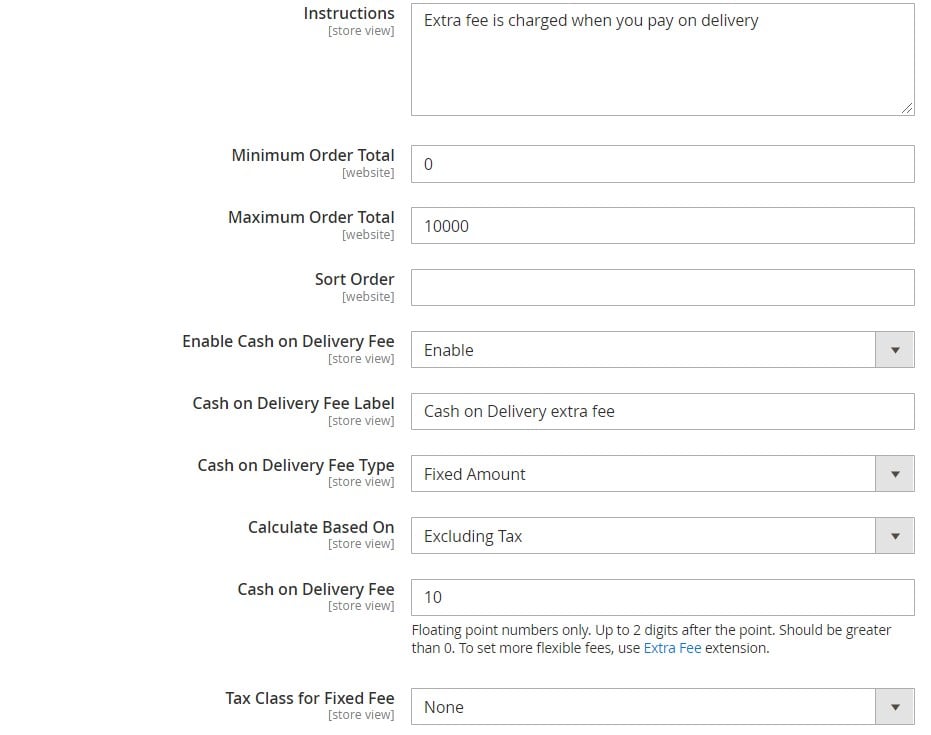931x735 pixels.
Task: Click the Calculate Based On arrow icon
Action: click(895, 536)
